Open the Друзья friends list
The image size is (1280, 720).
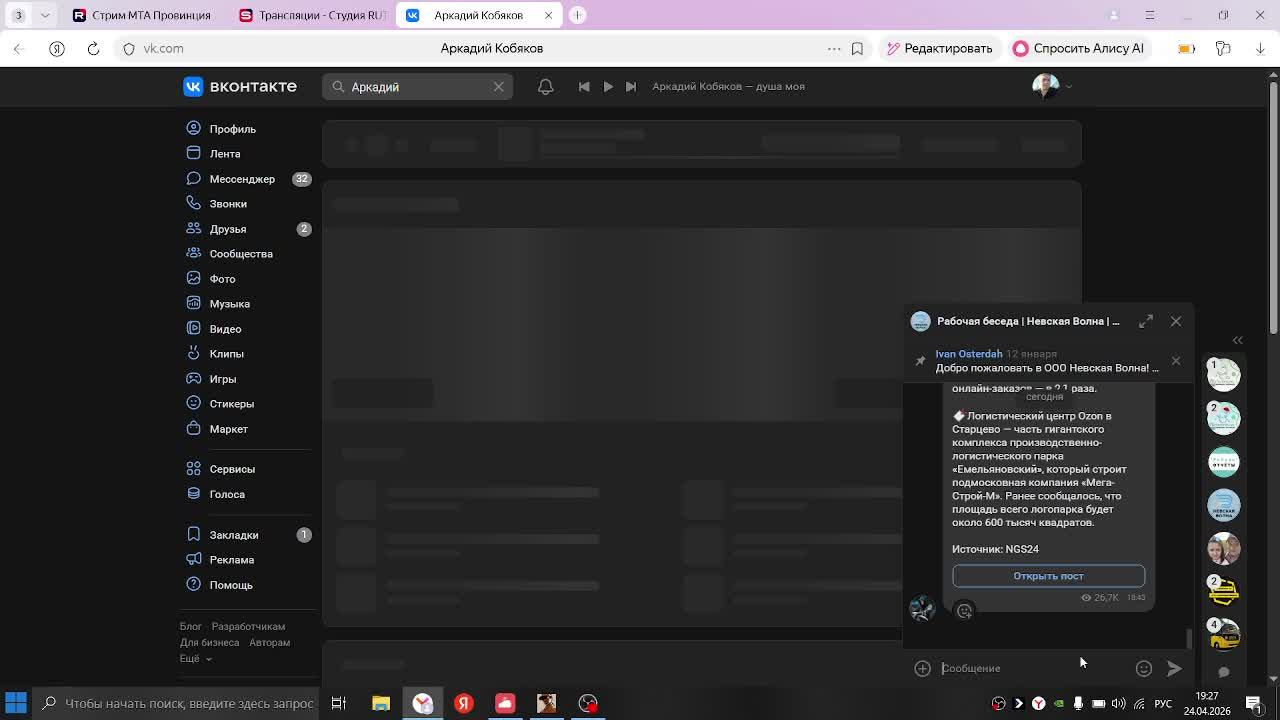coord(227,229)
